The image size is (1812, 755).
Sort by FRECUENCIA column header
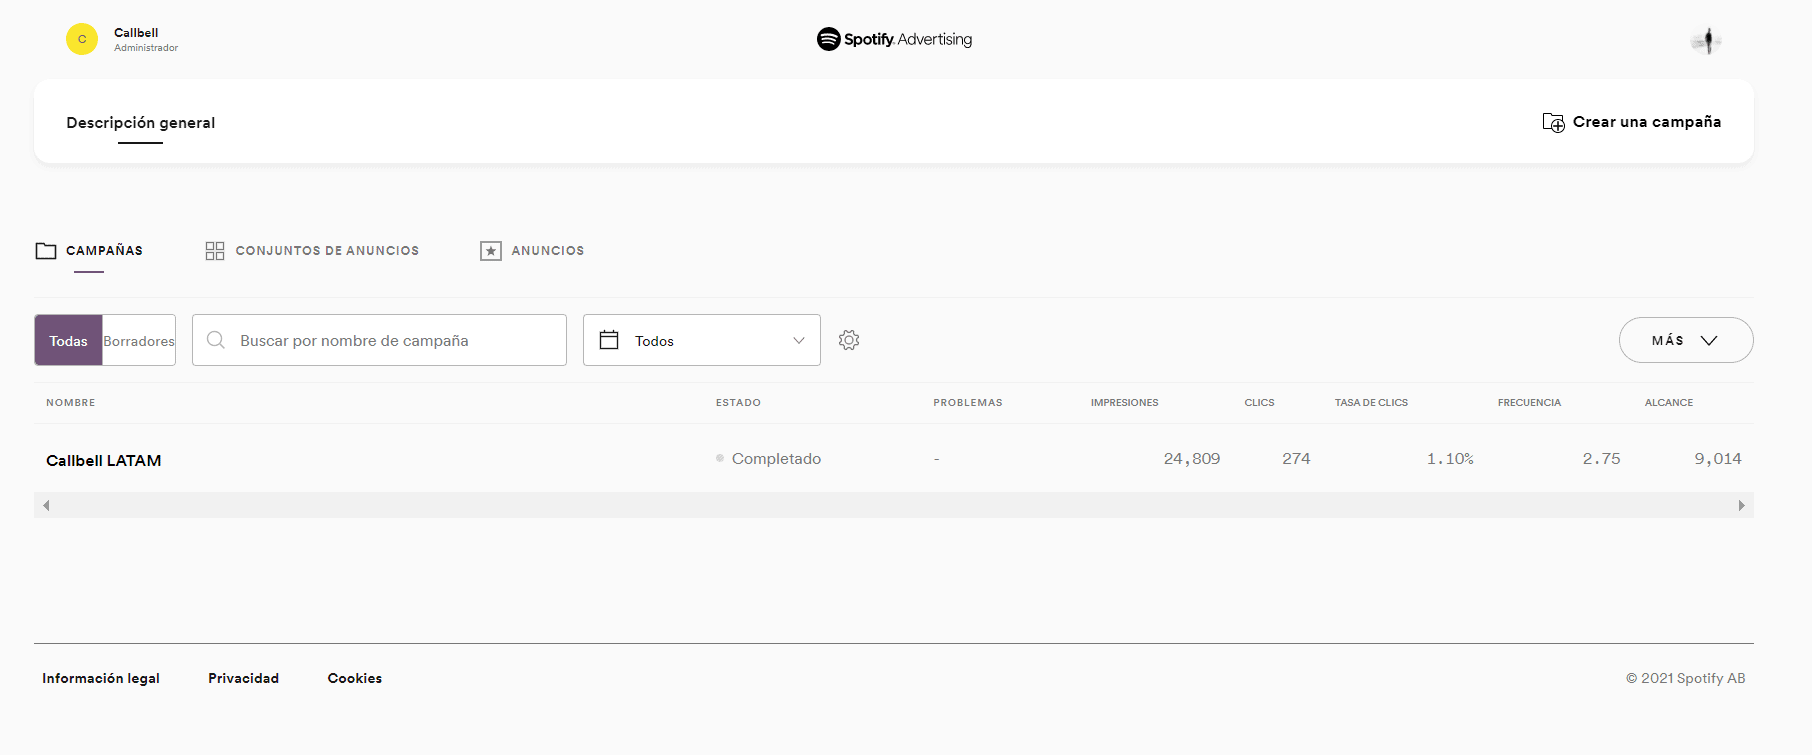click(1529, 403)
